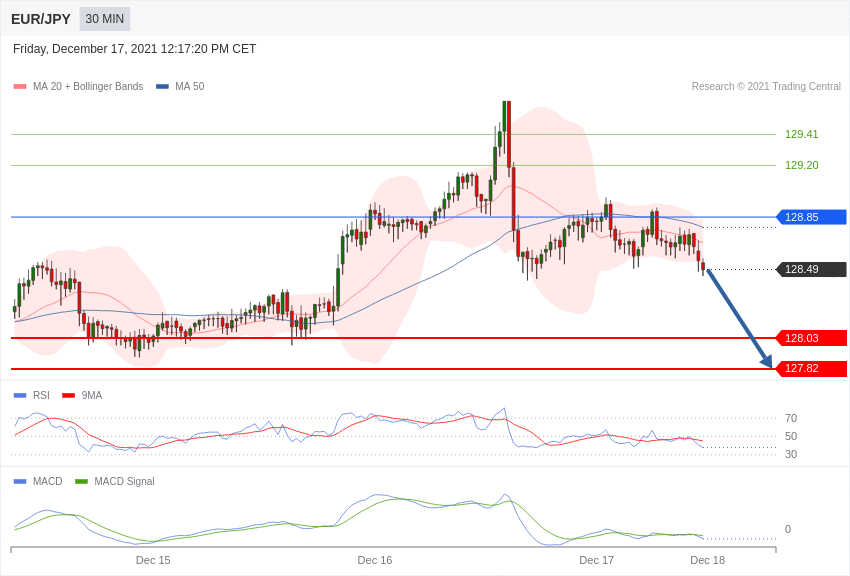Click the MA 20 + Bollinger Bands legend swatch
850x576 pixels.
tap(20, 87)
